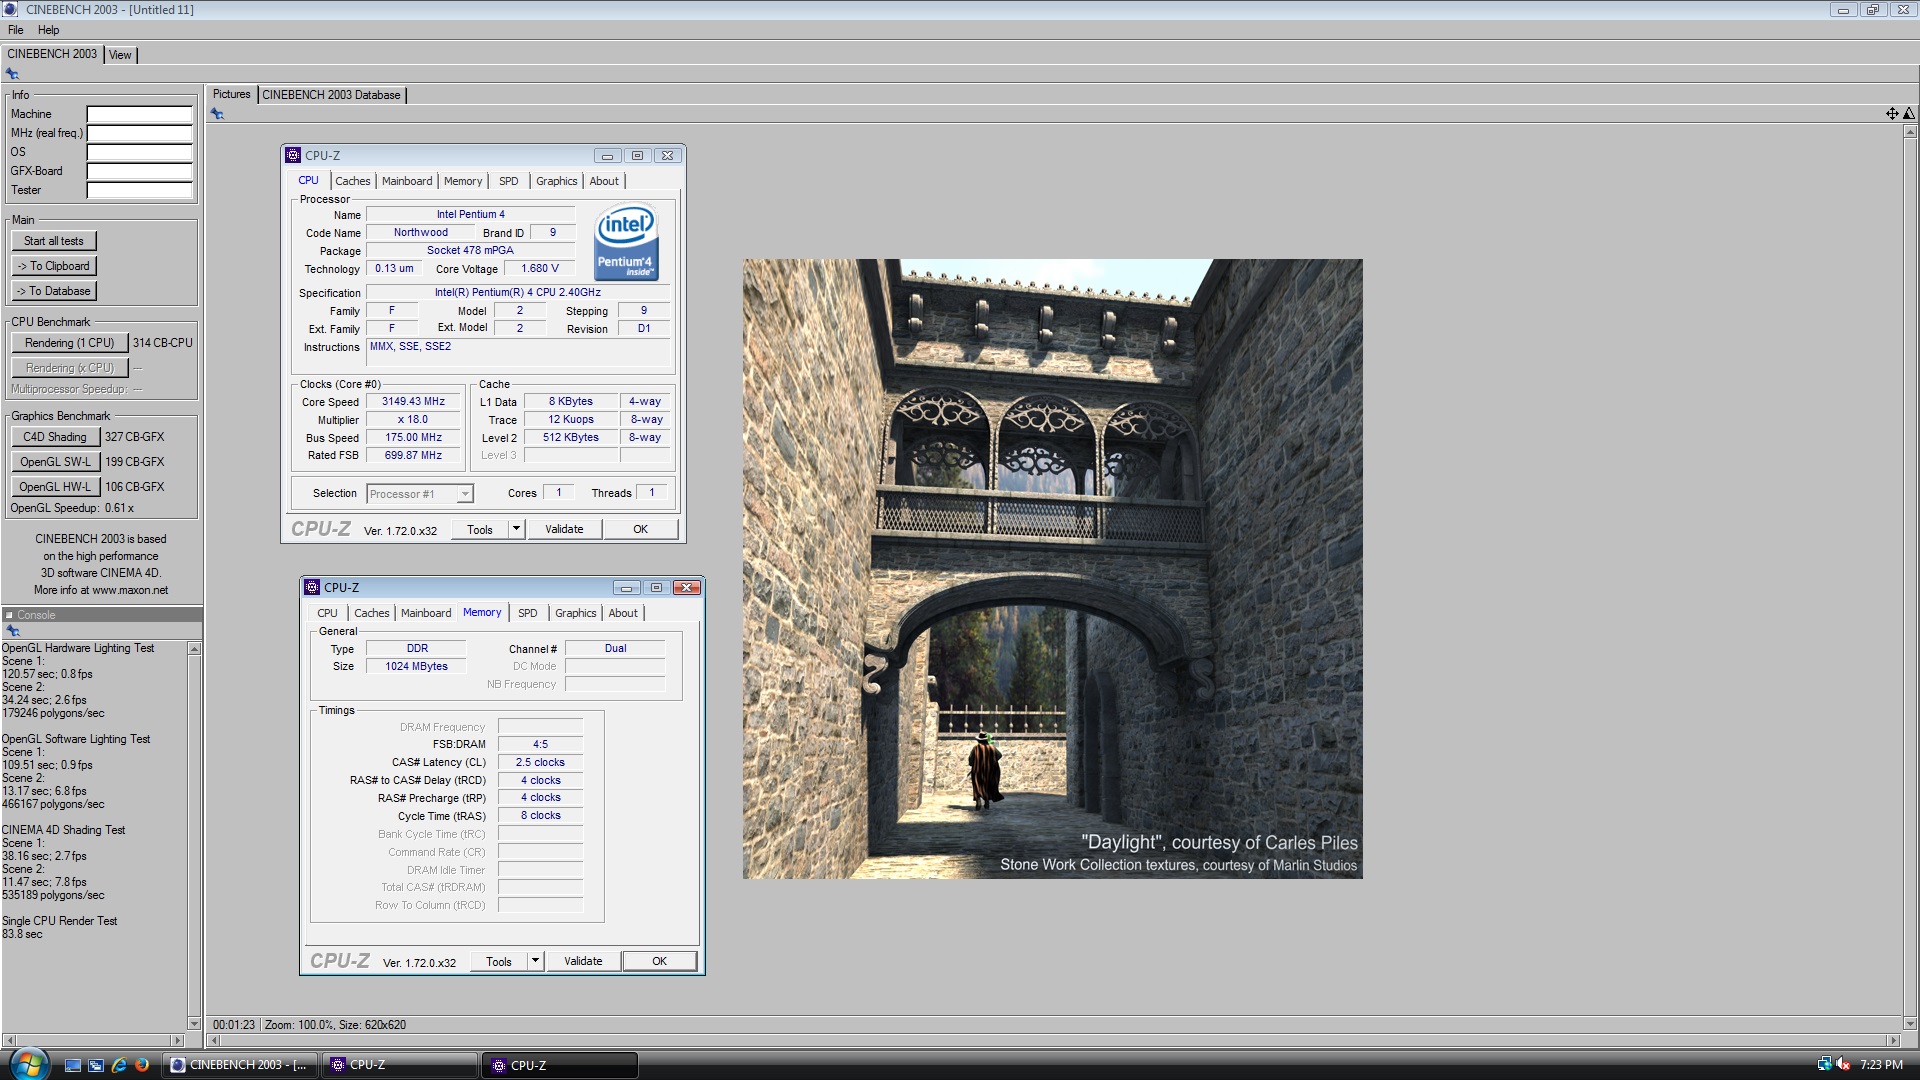Start the C4D Shading test
Screen dimensions: 1920x1080
pos(55,437)
